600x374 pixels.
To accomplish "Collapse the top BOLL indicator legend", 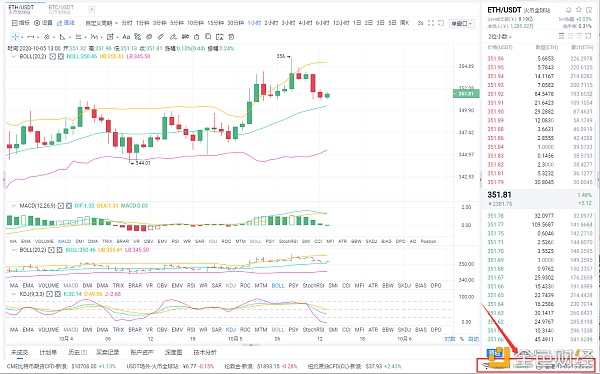I will click(x=14, y=56).
